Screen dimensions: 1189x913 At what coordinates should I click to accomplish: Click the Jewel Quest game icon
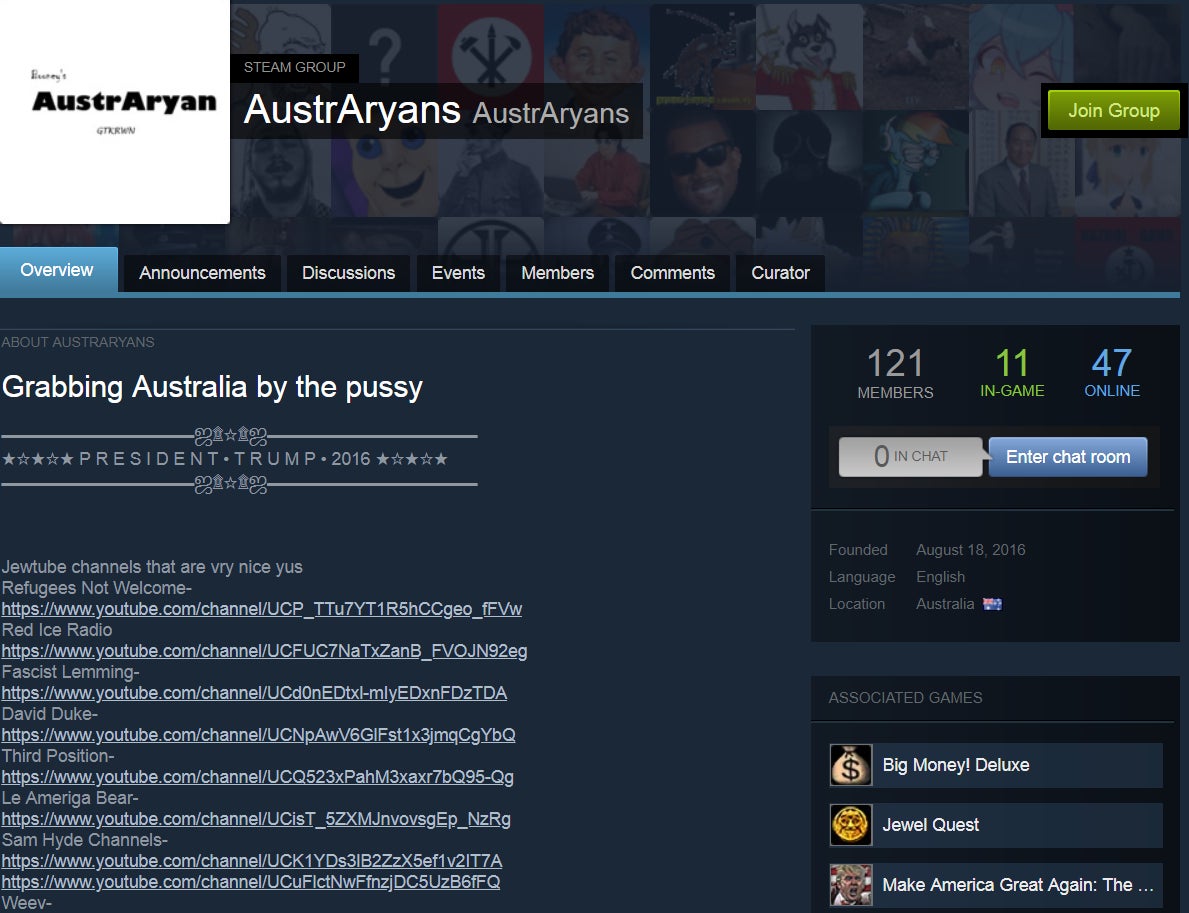(x=851, y=825)
